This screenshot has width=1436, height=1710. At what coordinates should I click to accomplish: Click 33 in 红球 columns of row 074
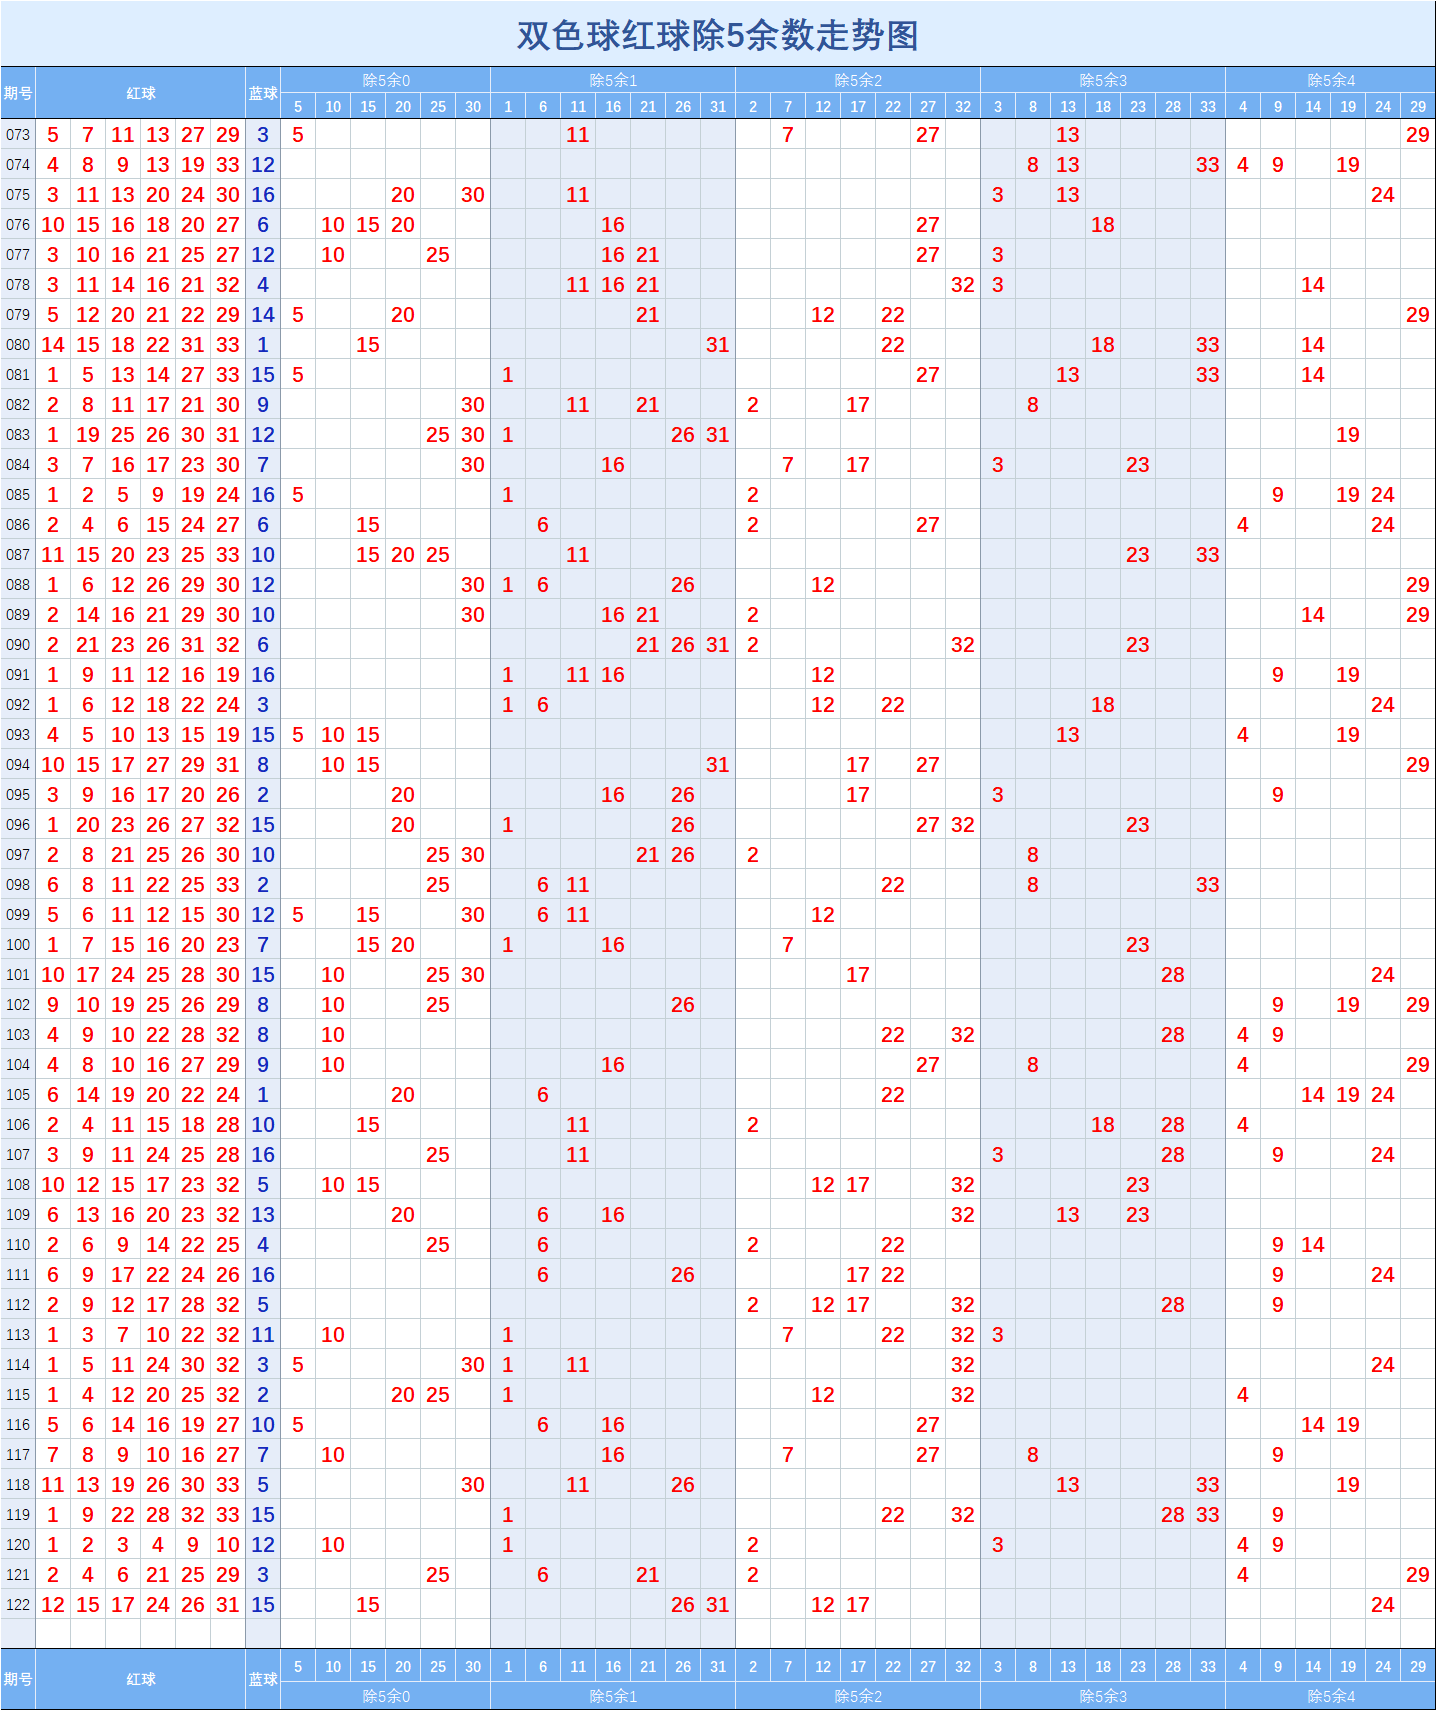pyautogui.click(x=228, y=164)
